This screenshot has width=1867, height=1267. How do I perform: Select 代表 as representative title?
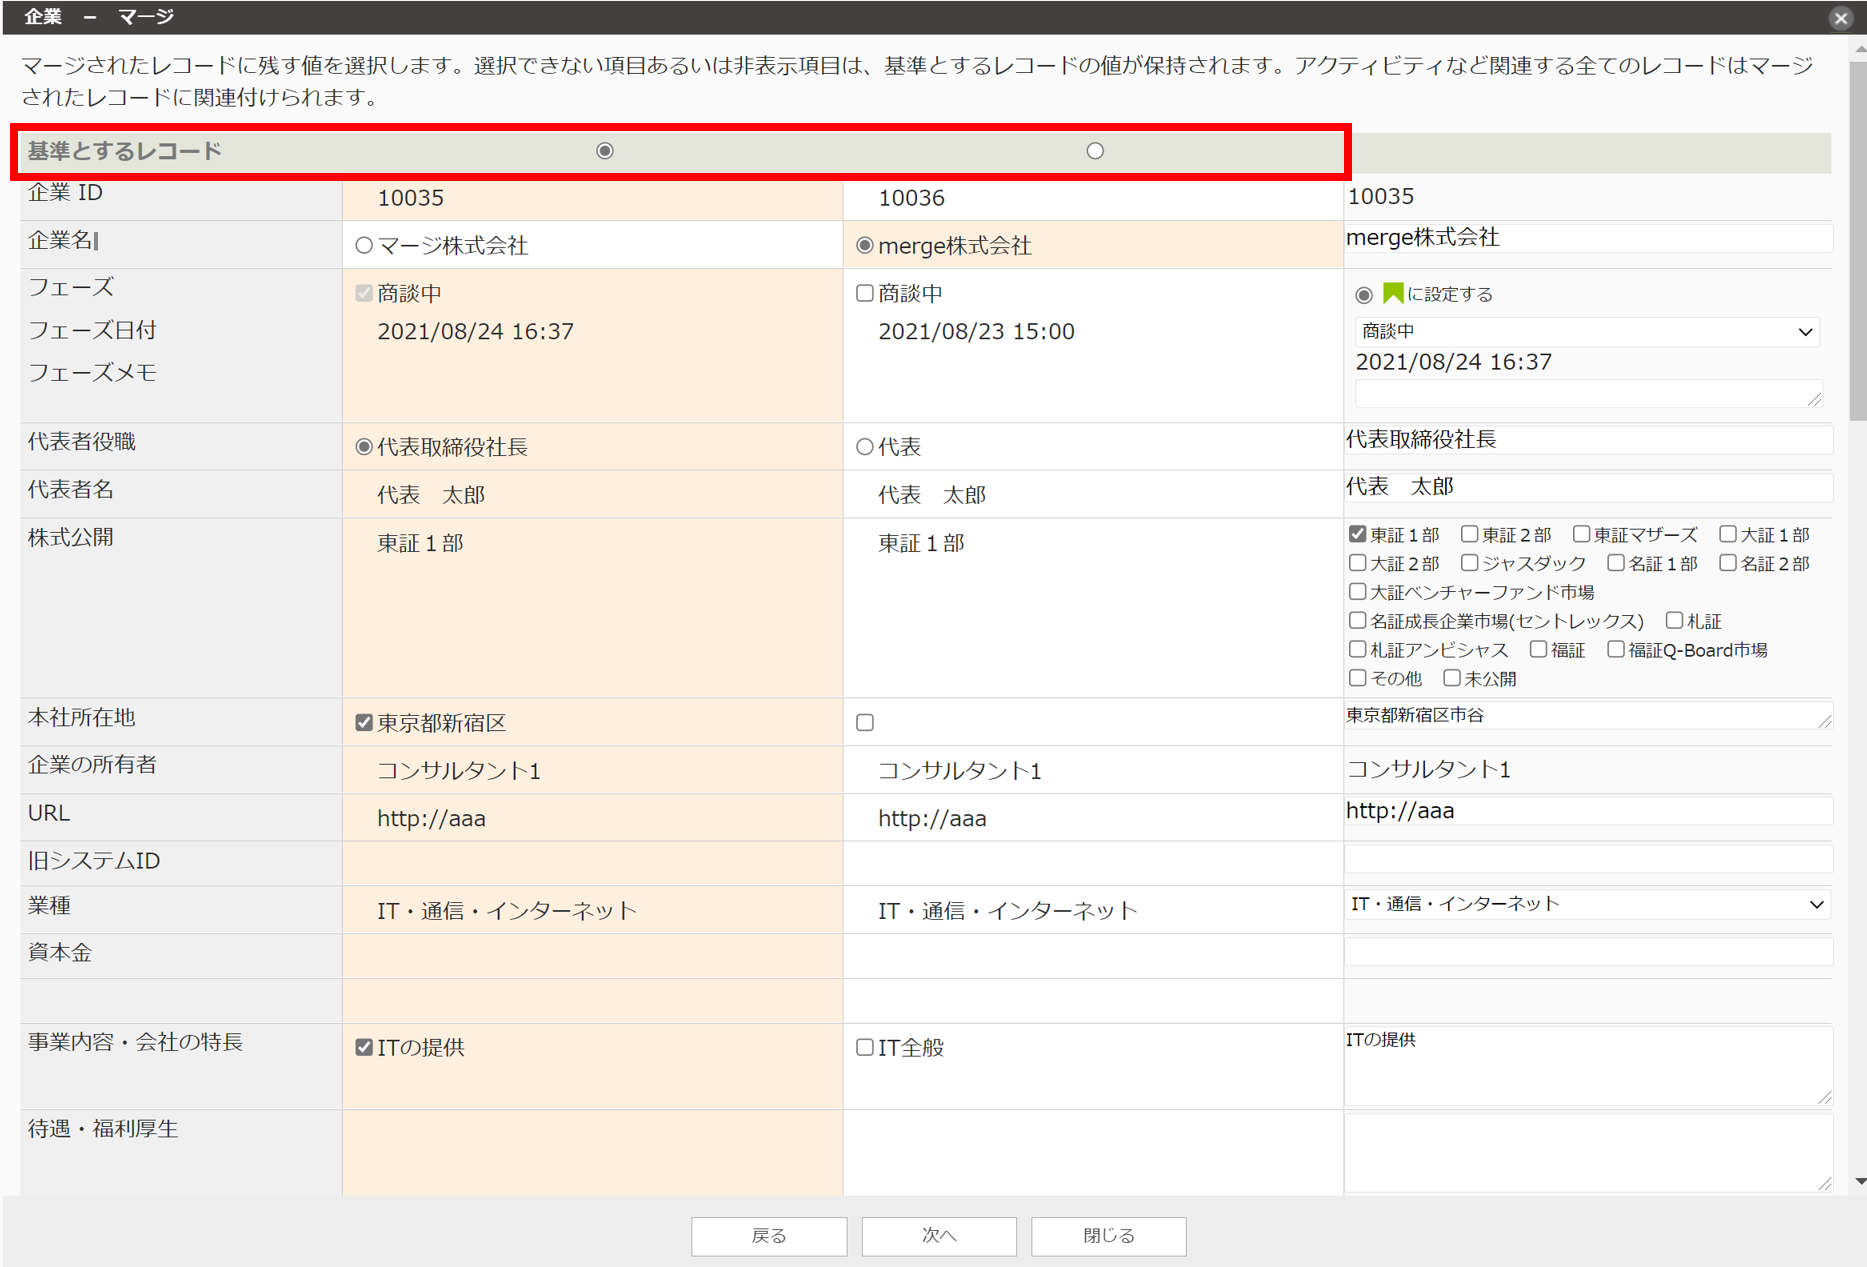(865, 447)
